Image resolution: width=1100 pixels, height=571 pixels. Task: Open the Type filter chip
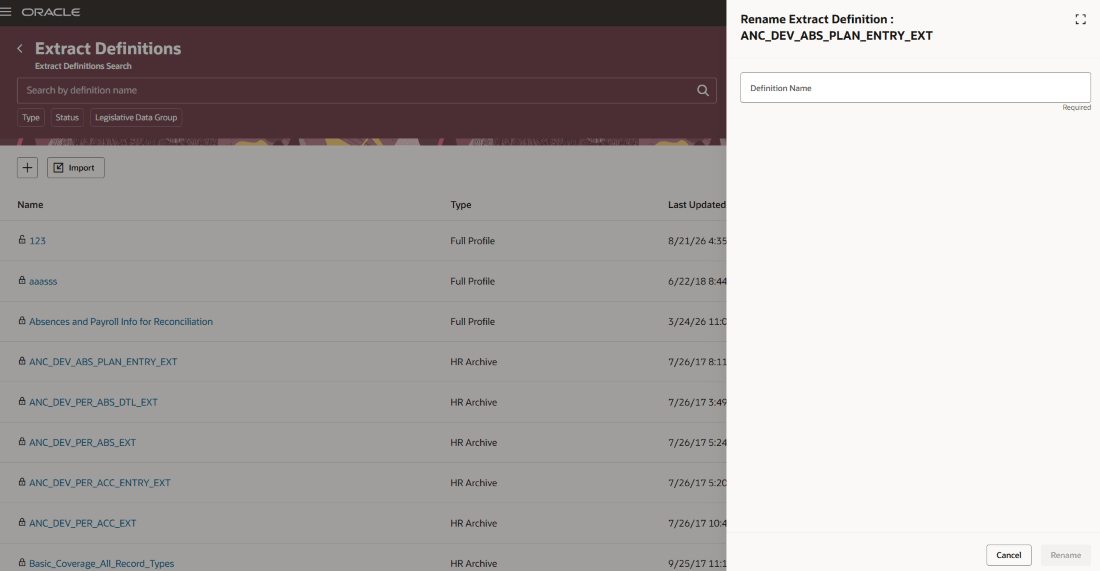pyautogui.click(x=31, y=118)
